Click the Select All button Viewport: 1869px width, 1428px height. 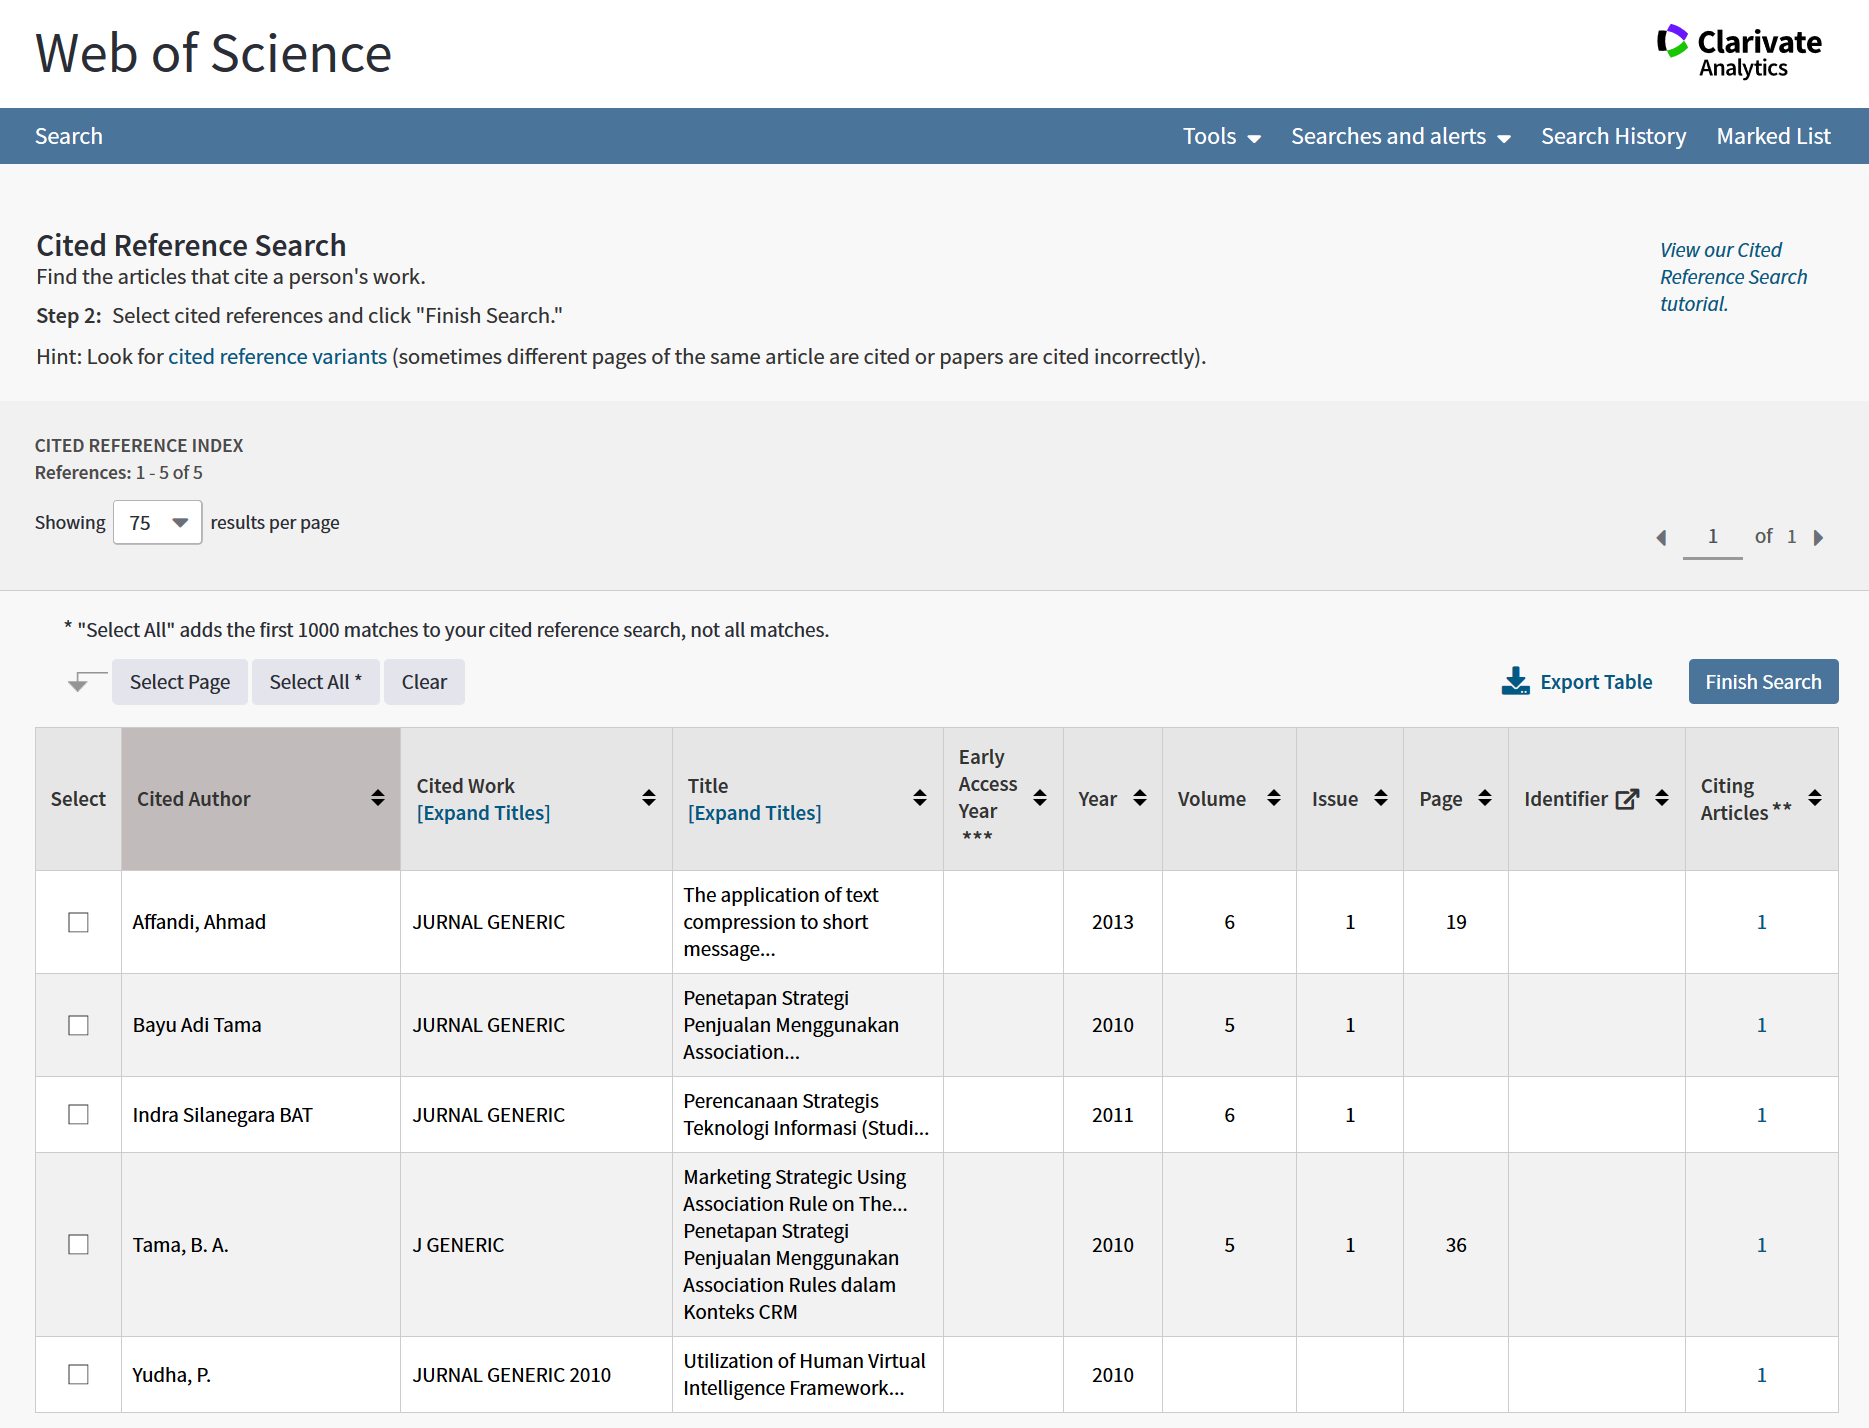(316, 682)
